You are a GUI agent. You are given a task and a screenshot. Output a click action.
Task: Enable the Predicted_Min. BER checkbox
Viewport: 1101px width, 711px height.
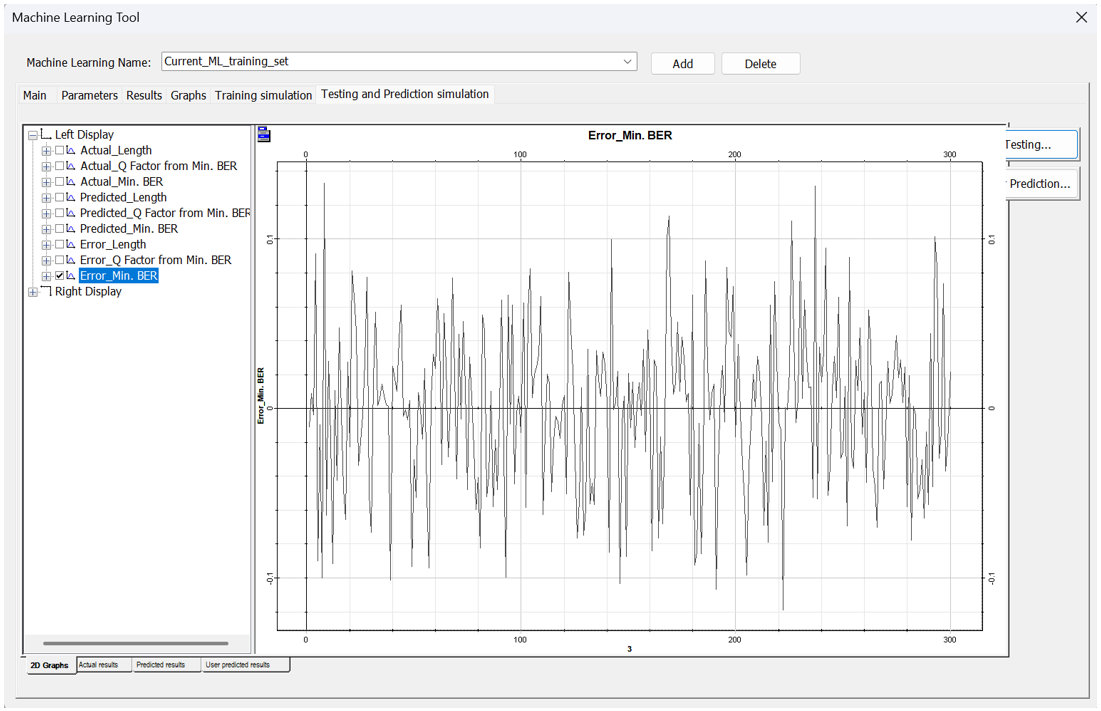pyautogui.click(x=60, y=229)
